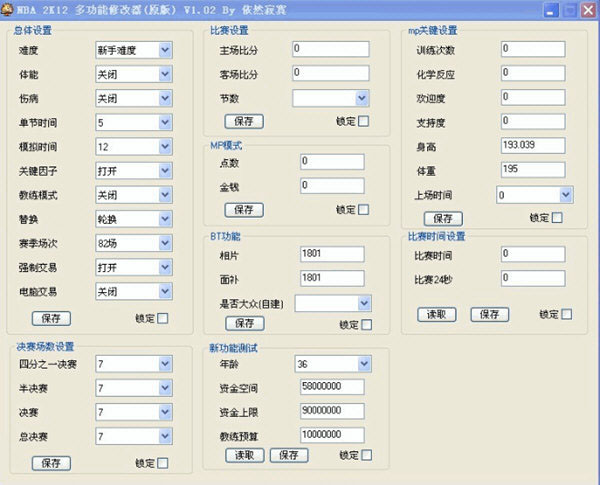
Task: Click 保存 button in 总体设置 section
Action: (x=50, y=318)
